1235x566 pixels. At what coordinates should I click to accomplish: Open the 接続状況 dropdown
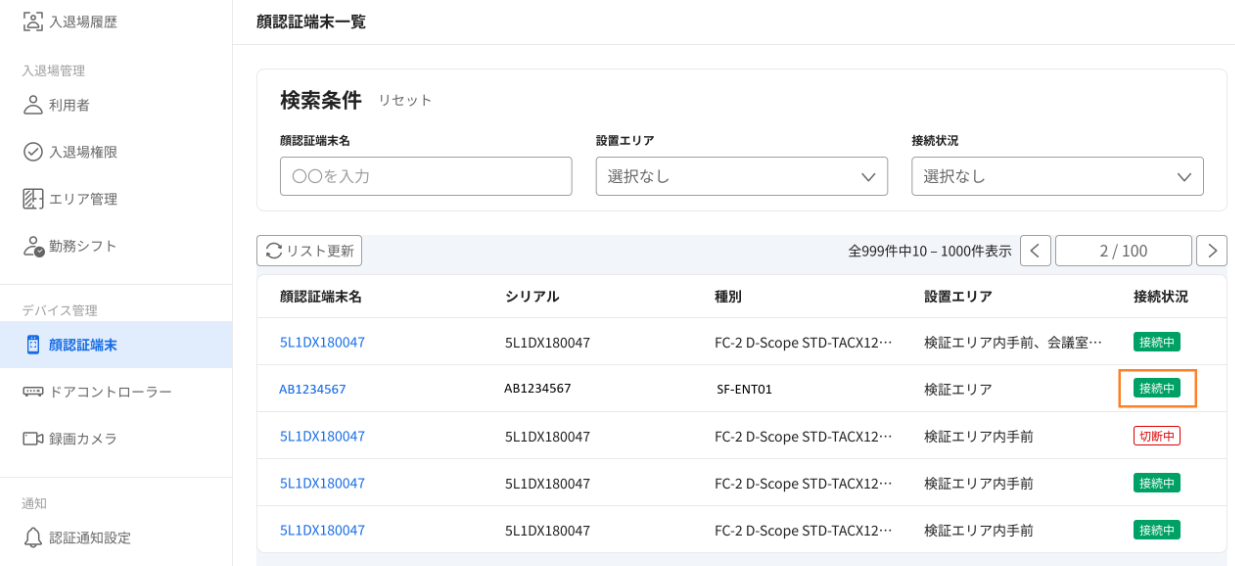(x=1058, y=176)
